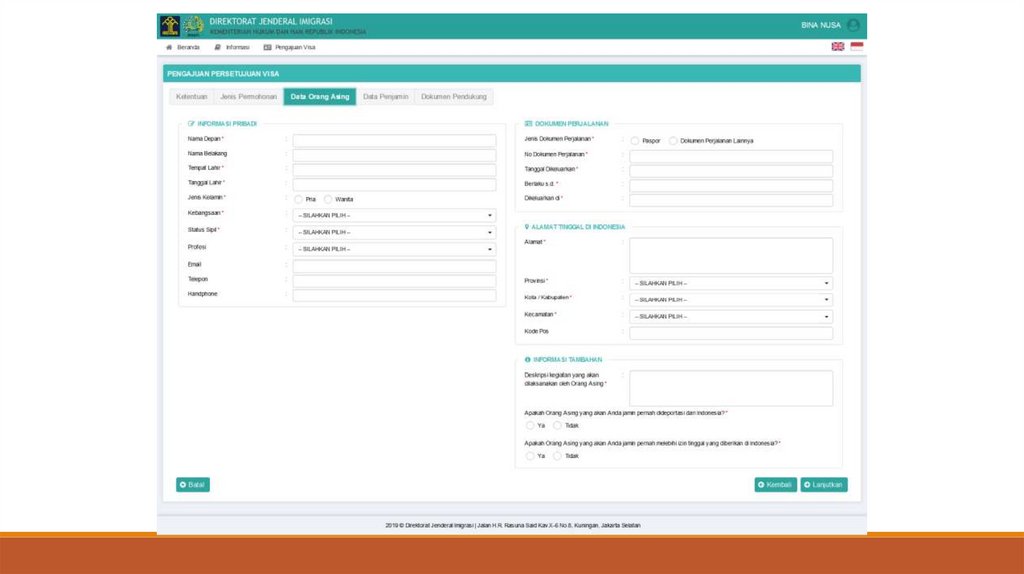Click the Tanggal Lahir input field
The width and height of the screenshot is (1024, 574).
coord(394,185)
